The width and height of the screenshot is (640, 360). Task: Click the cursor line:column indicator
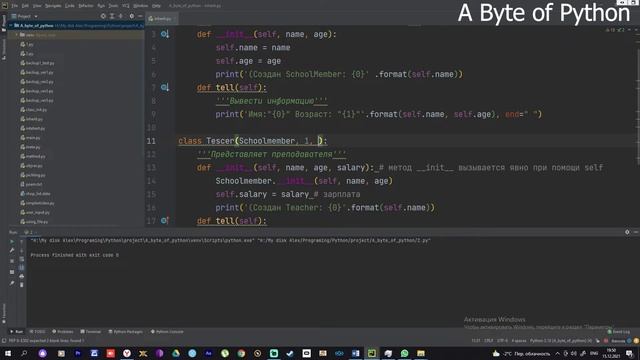[476, 340]
